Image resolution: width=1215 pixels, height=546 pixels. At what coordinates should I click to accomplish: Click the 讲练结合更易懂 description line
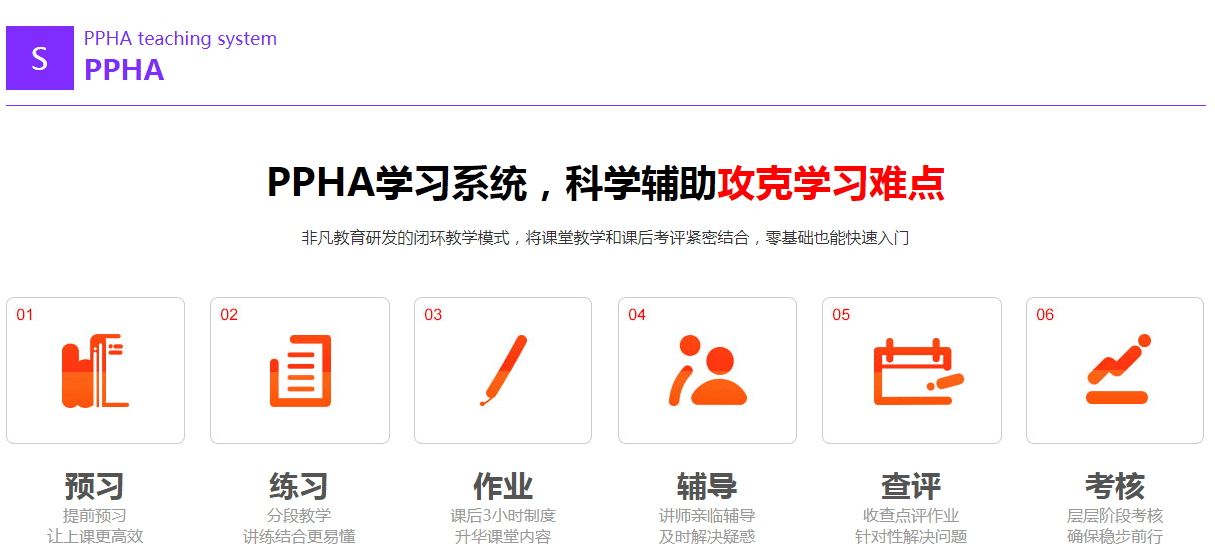(299, 536)
